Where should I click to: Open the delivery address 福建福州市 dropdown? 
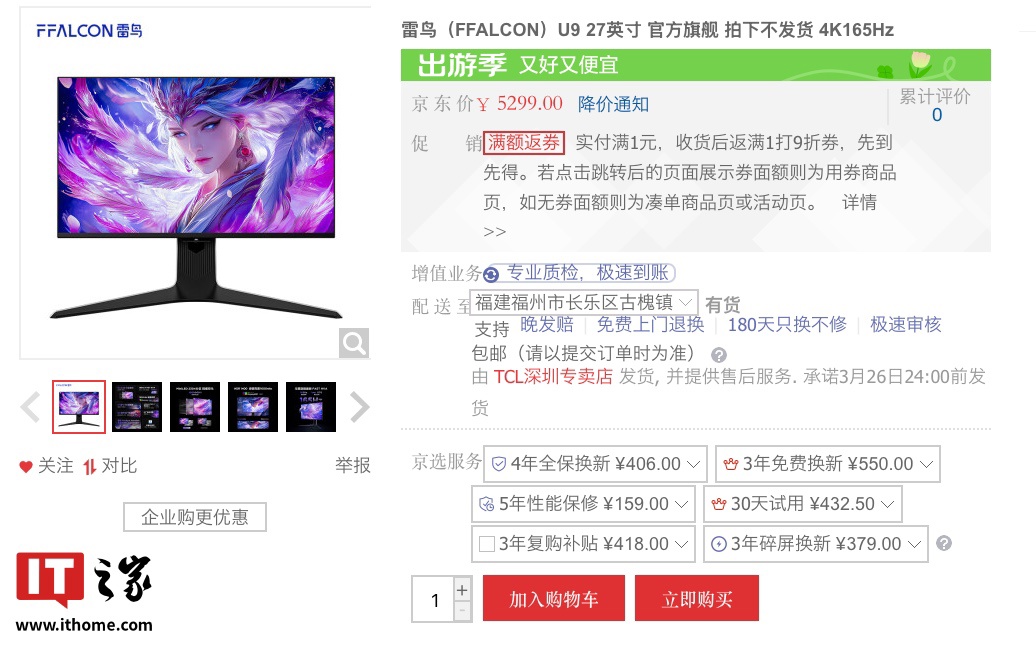click(x=583, y=303)
